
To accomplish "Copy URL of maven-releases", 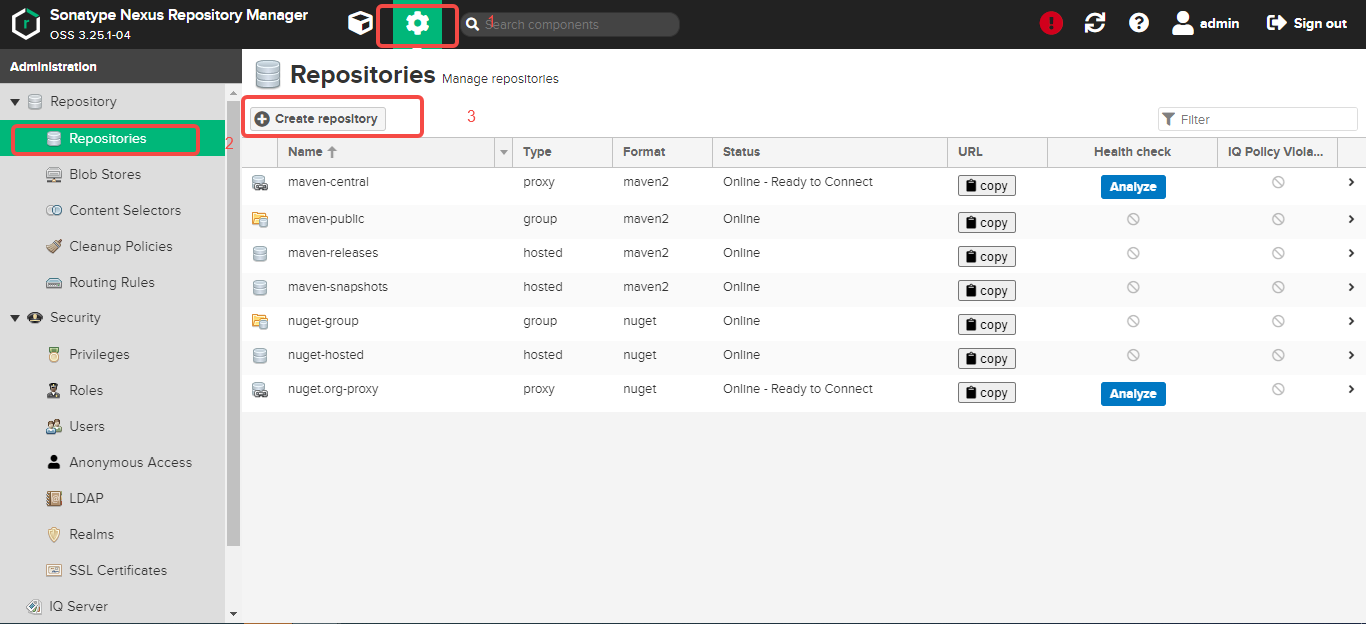I will click(x=986, y=256).
